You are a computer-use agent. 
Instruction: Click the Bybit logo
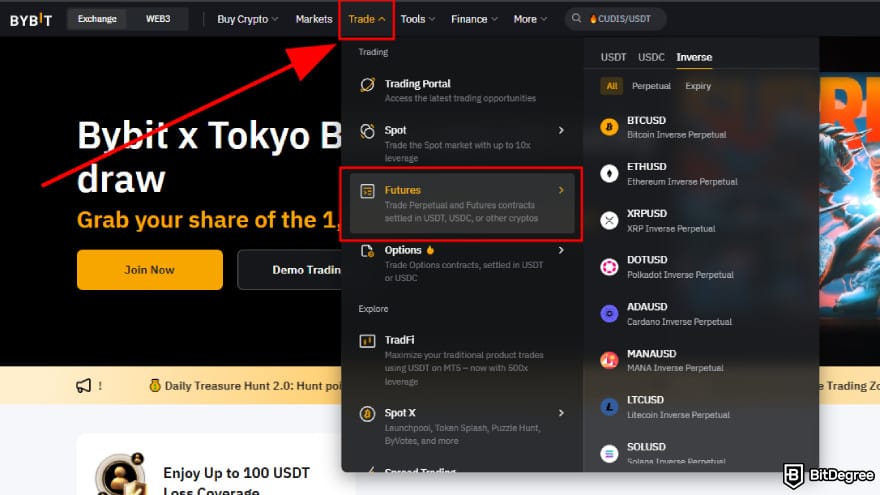(31, 20)
